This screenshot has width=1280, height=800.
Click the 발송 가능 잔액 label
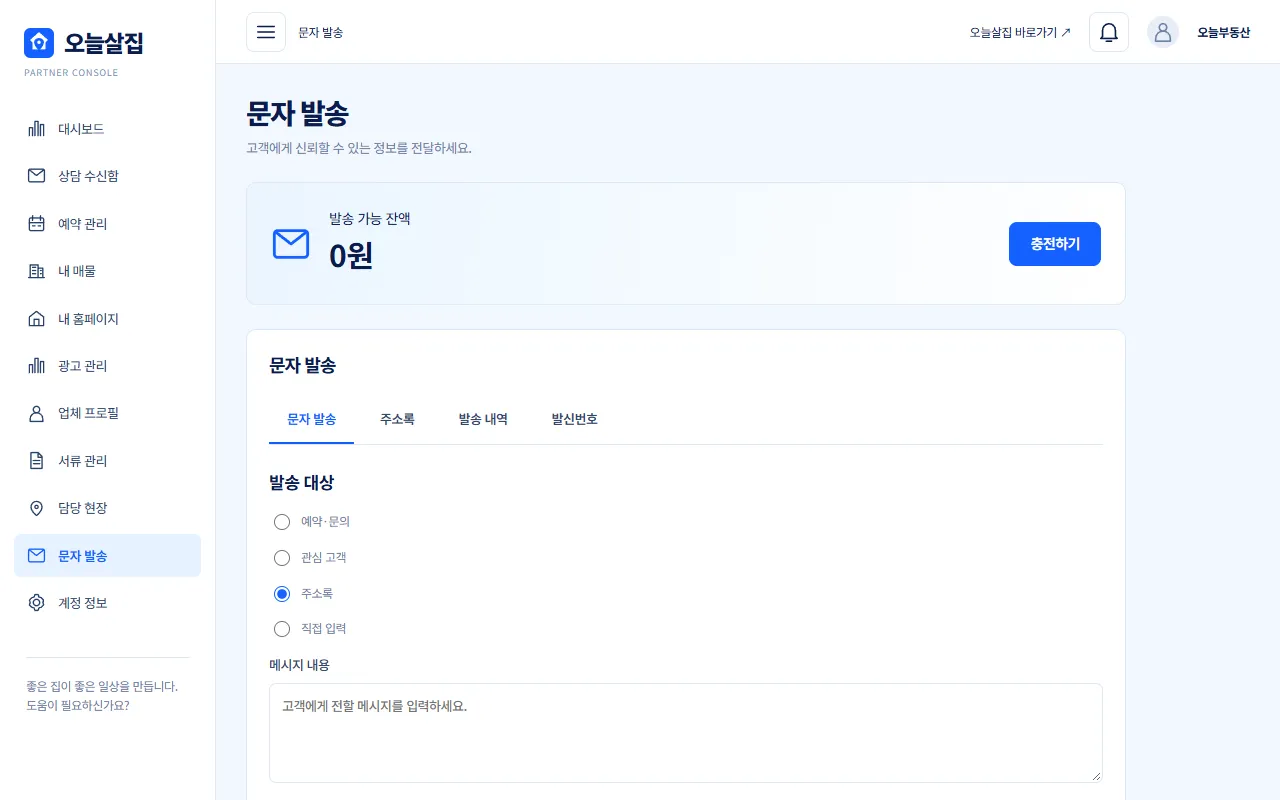click(x=370, y=219)
